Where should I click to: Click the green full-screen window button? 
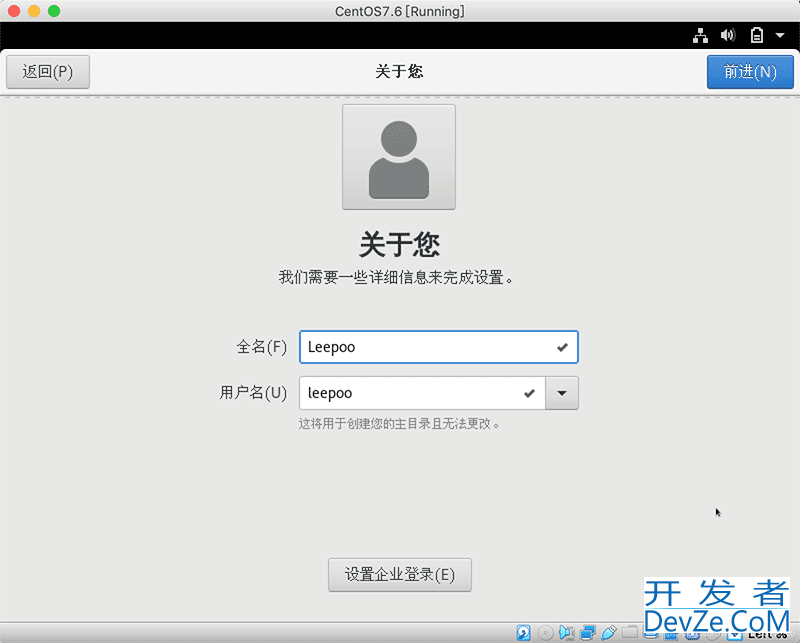(54, 11)
